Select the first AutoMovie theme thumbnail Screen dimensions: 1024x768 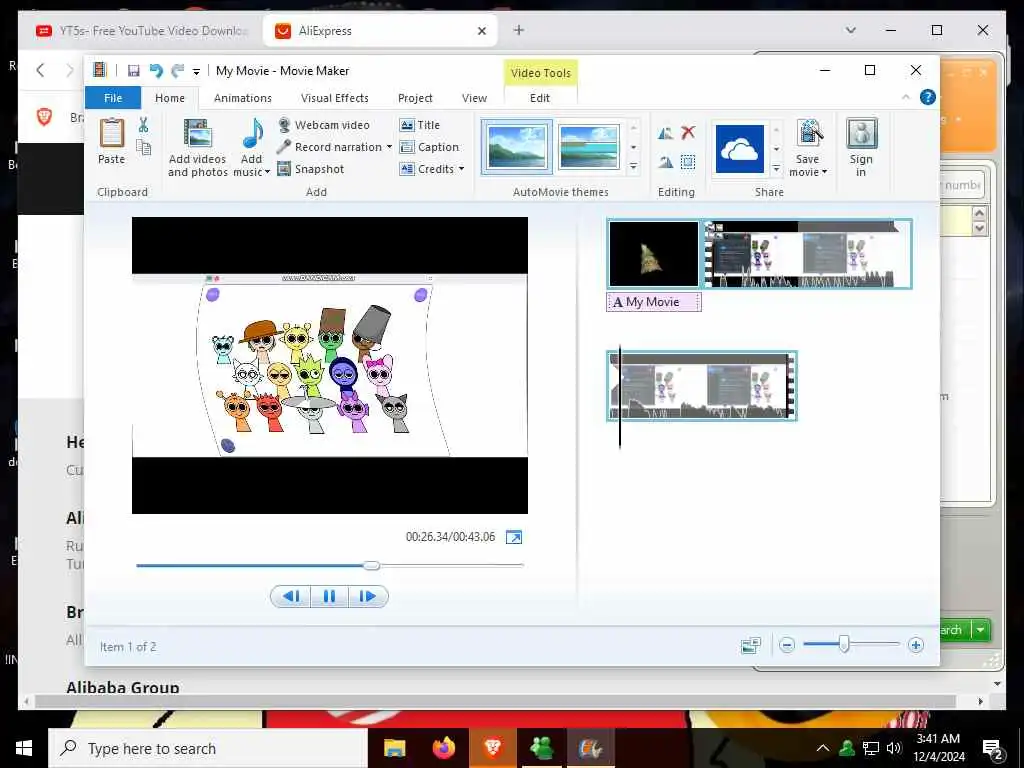517,147
